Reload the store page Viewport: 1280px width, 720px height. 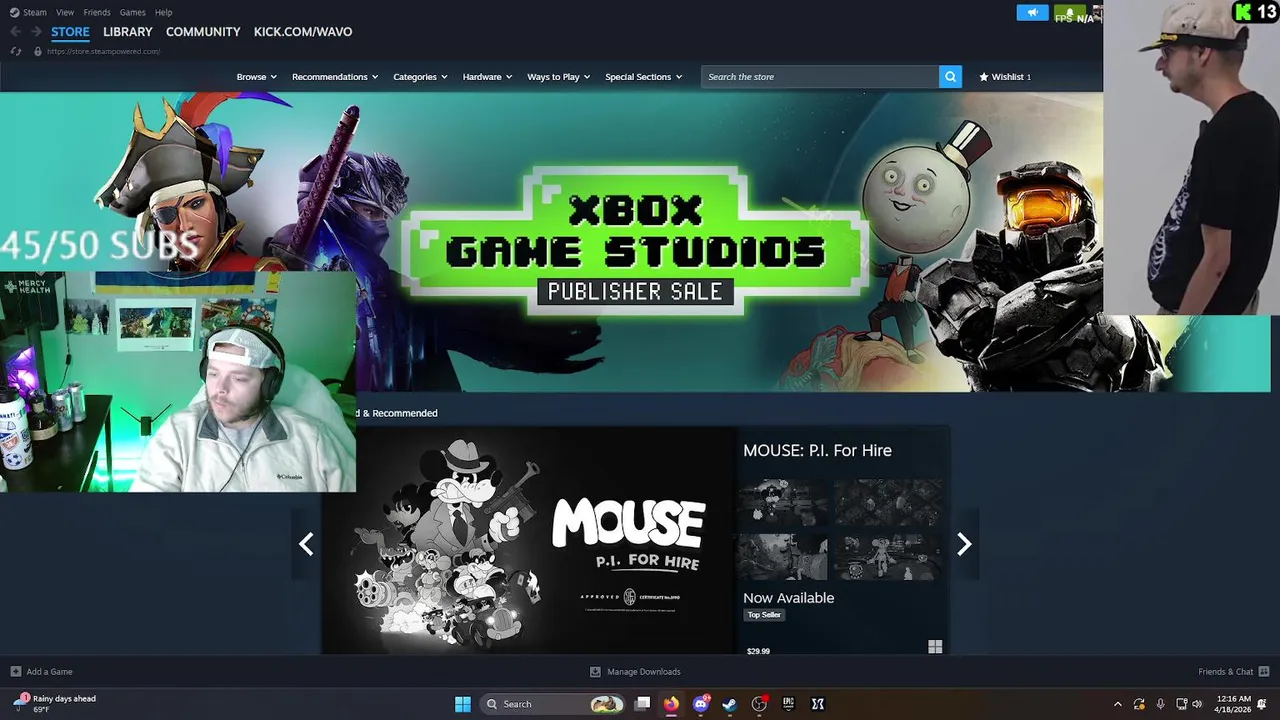pos(16,51)
